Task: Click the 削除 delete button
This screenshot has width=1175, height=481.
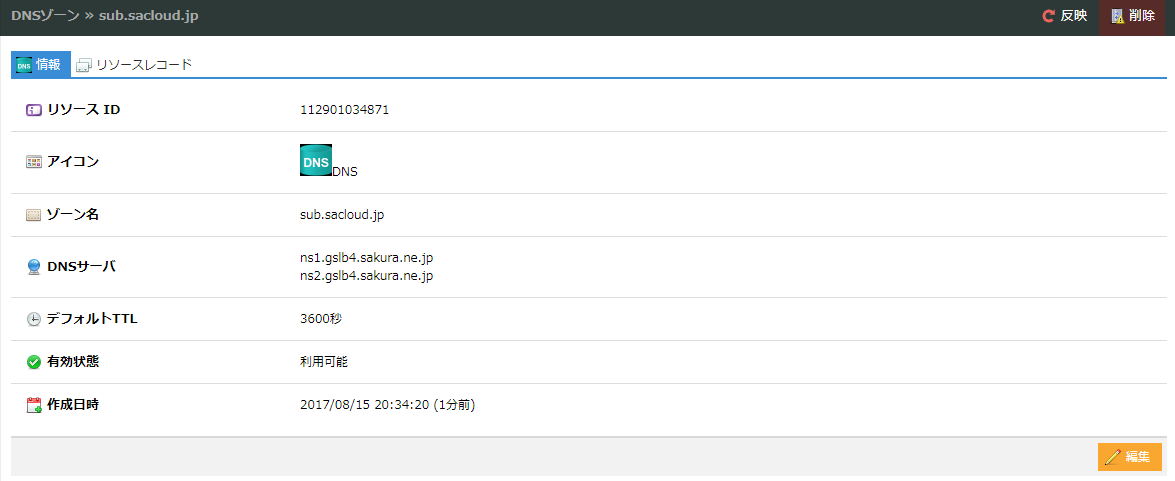Action: click(1132, 16)
